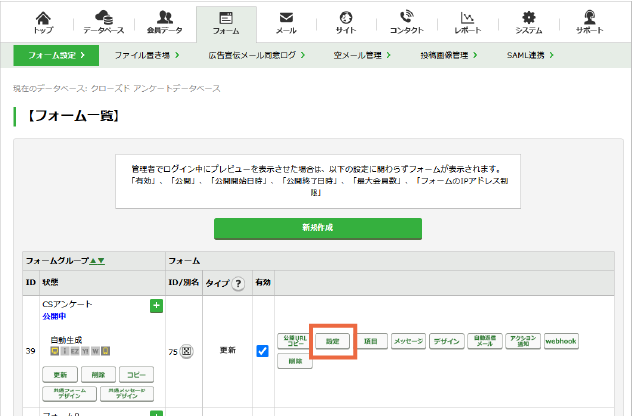Click the 更新 button in the CSアンケート group
632x416 pixels.
60,375
